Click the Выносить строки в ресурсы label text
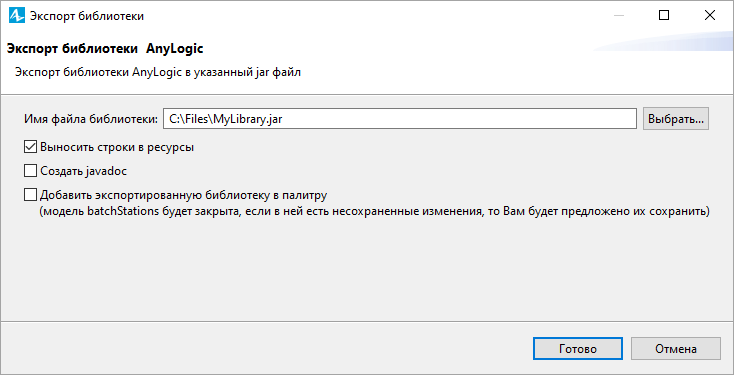The image size is (734, 375). coord(117,147)
